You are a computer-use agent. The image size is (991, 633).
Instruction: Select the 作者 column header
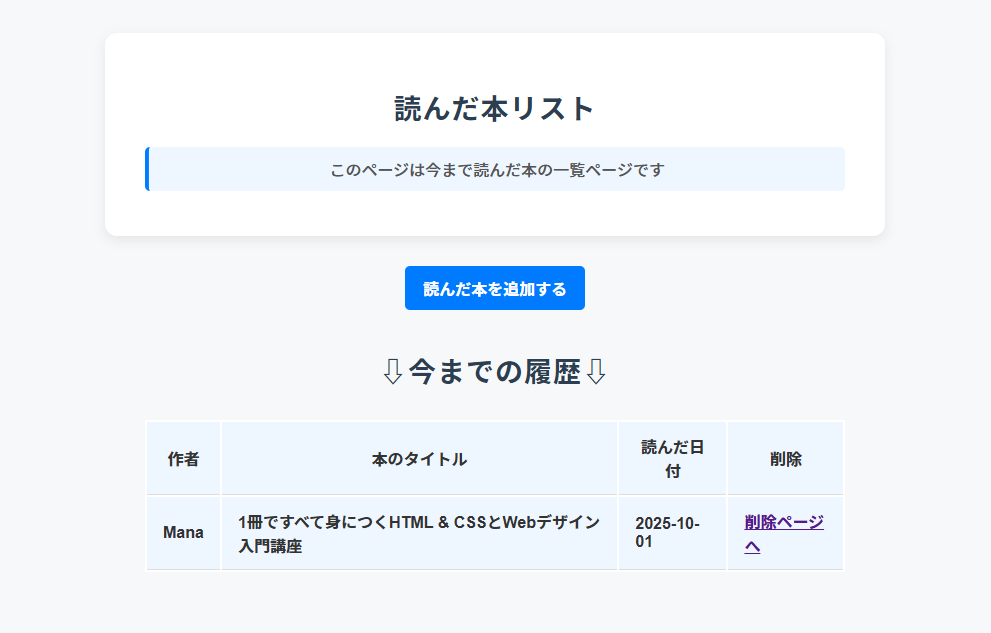183,459
